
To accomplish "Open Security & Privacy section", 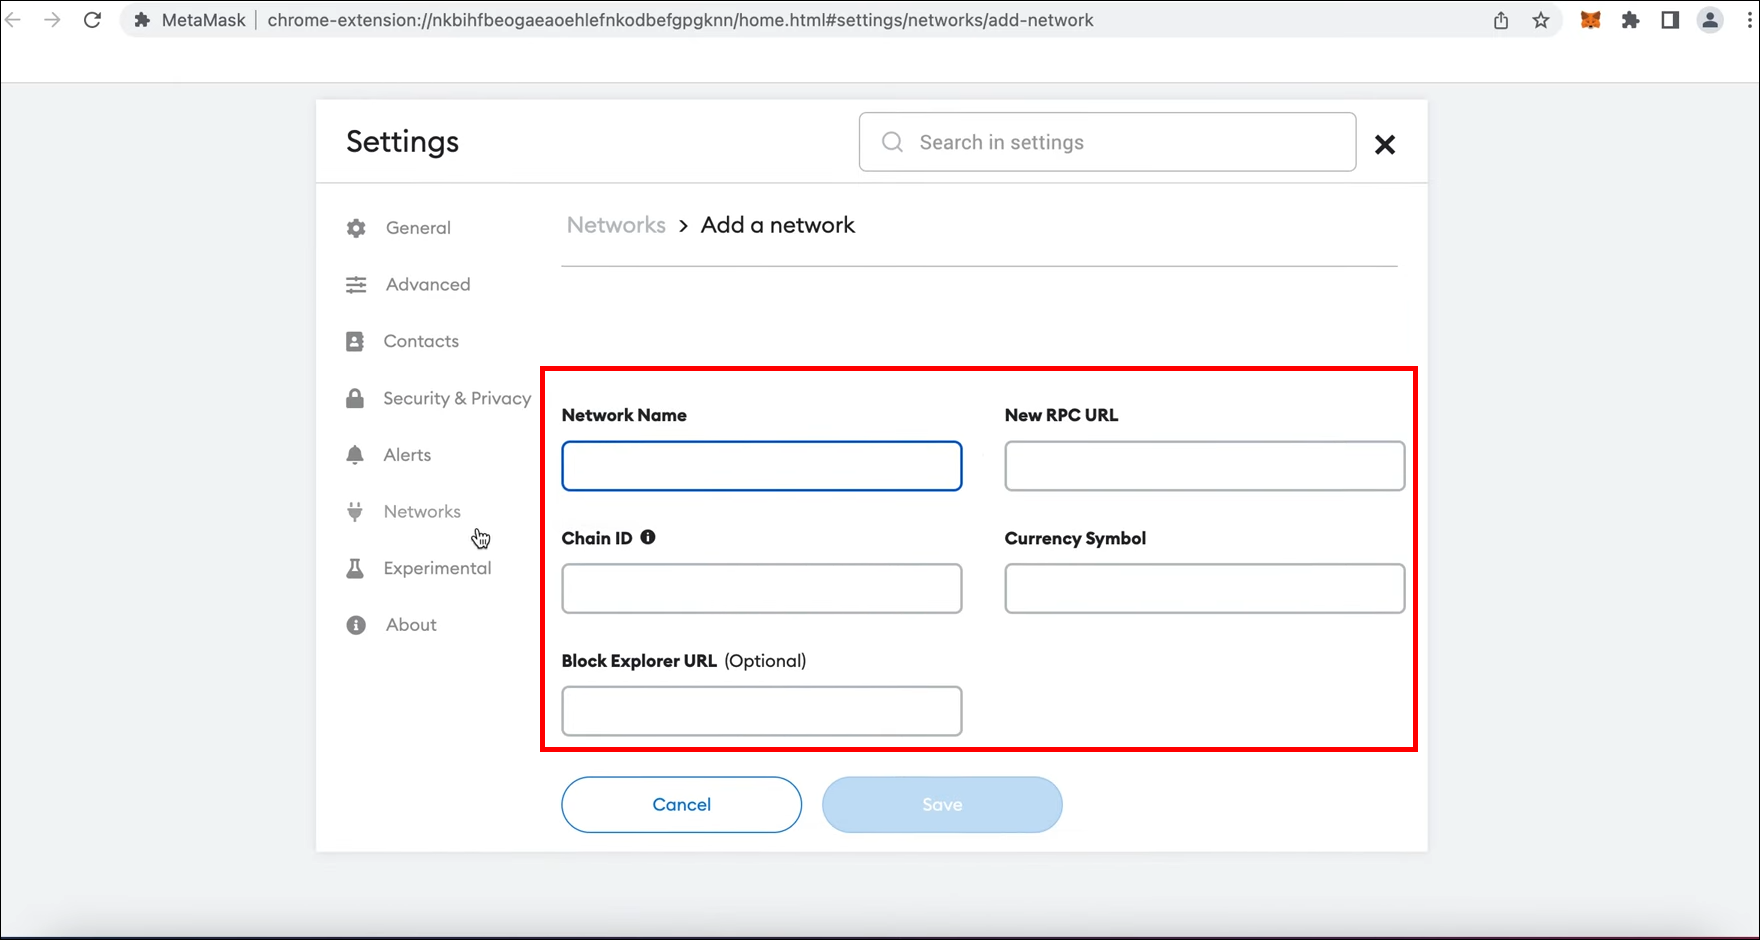I will [457, 398].
